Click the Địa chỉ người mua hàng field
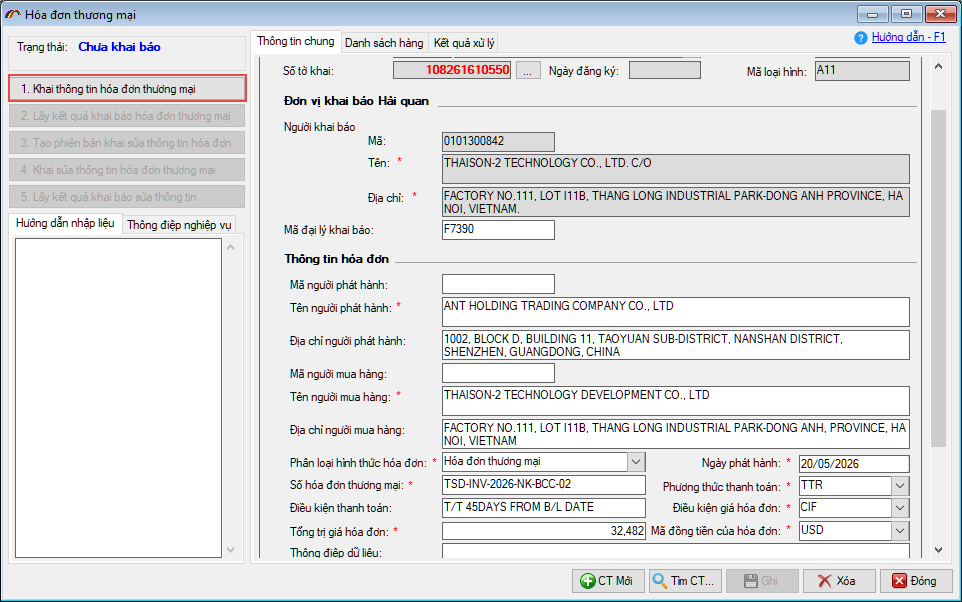The image size is (962, 602). click(675, 434)
